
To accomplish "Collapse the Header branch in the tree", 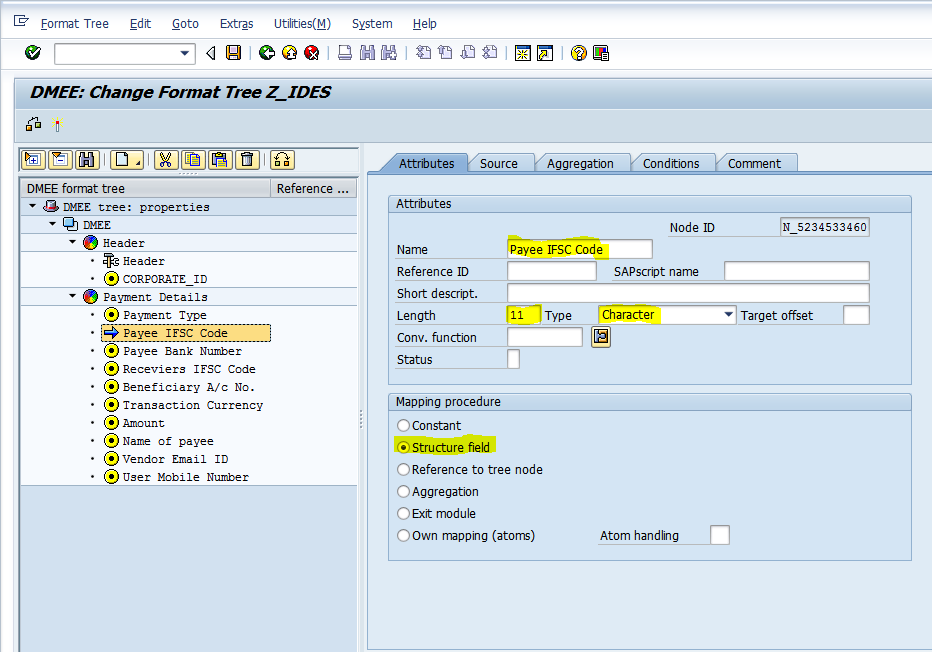I will (72, 242).
